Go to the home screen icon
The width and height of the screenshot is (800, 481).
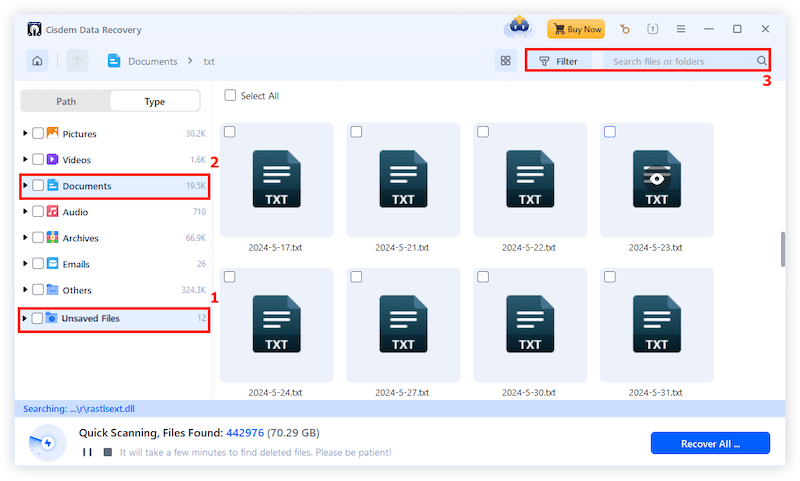(37, 61)
